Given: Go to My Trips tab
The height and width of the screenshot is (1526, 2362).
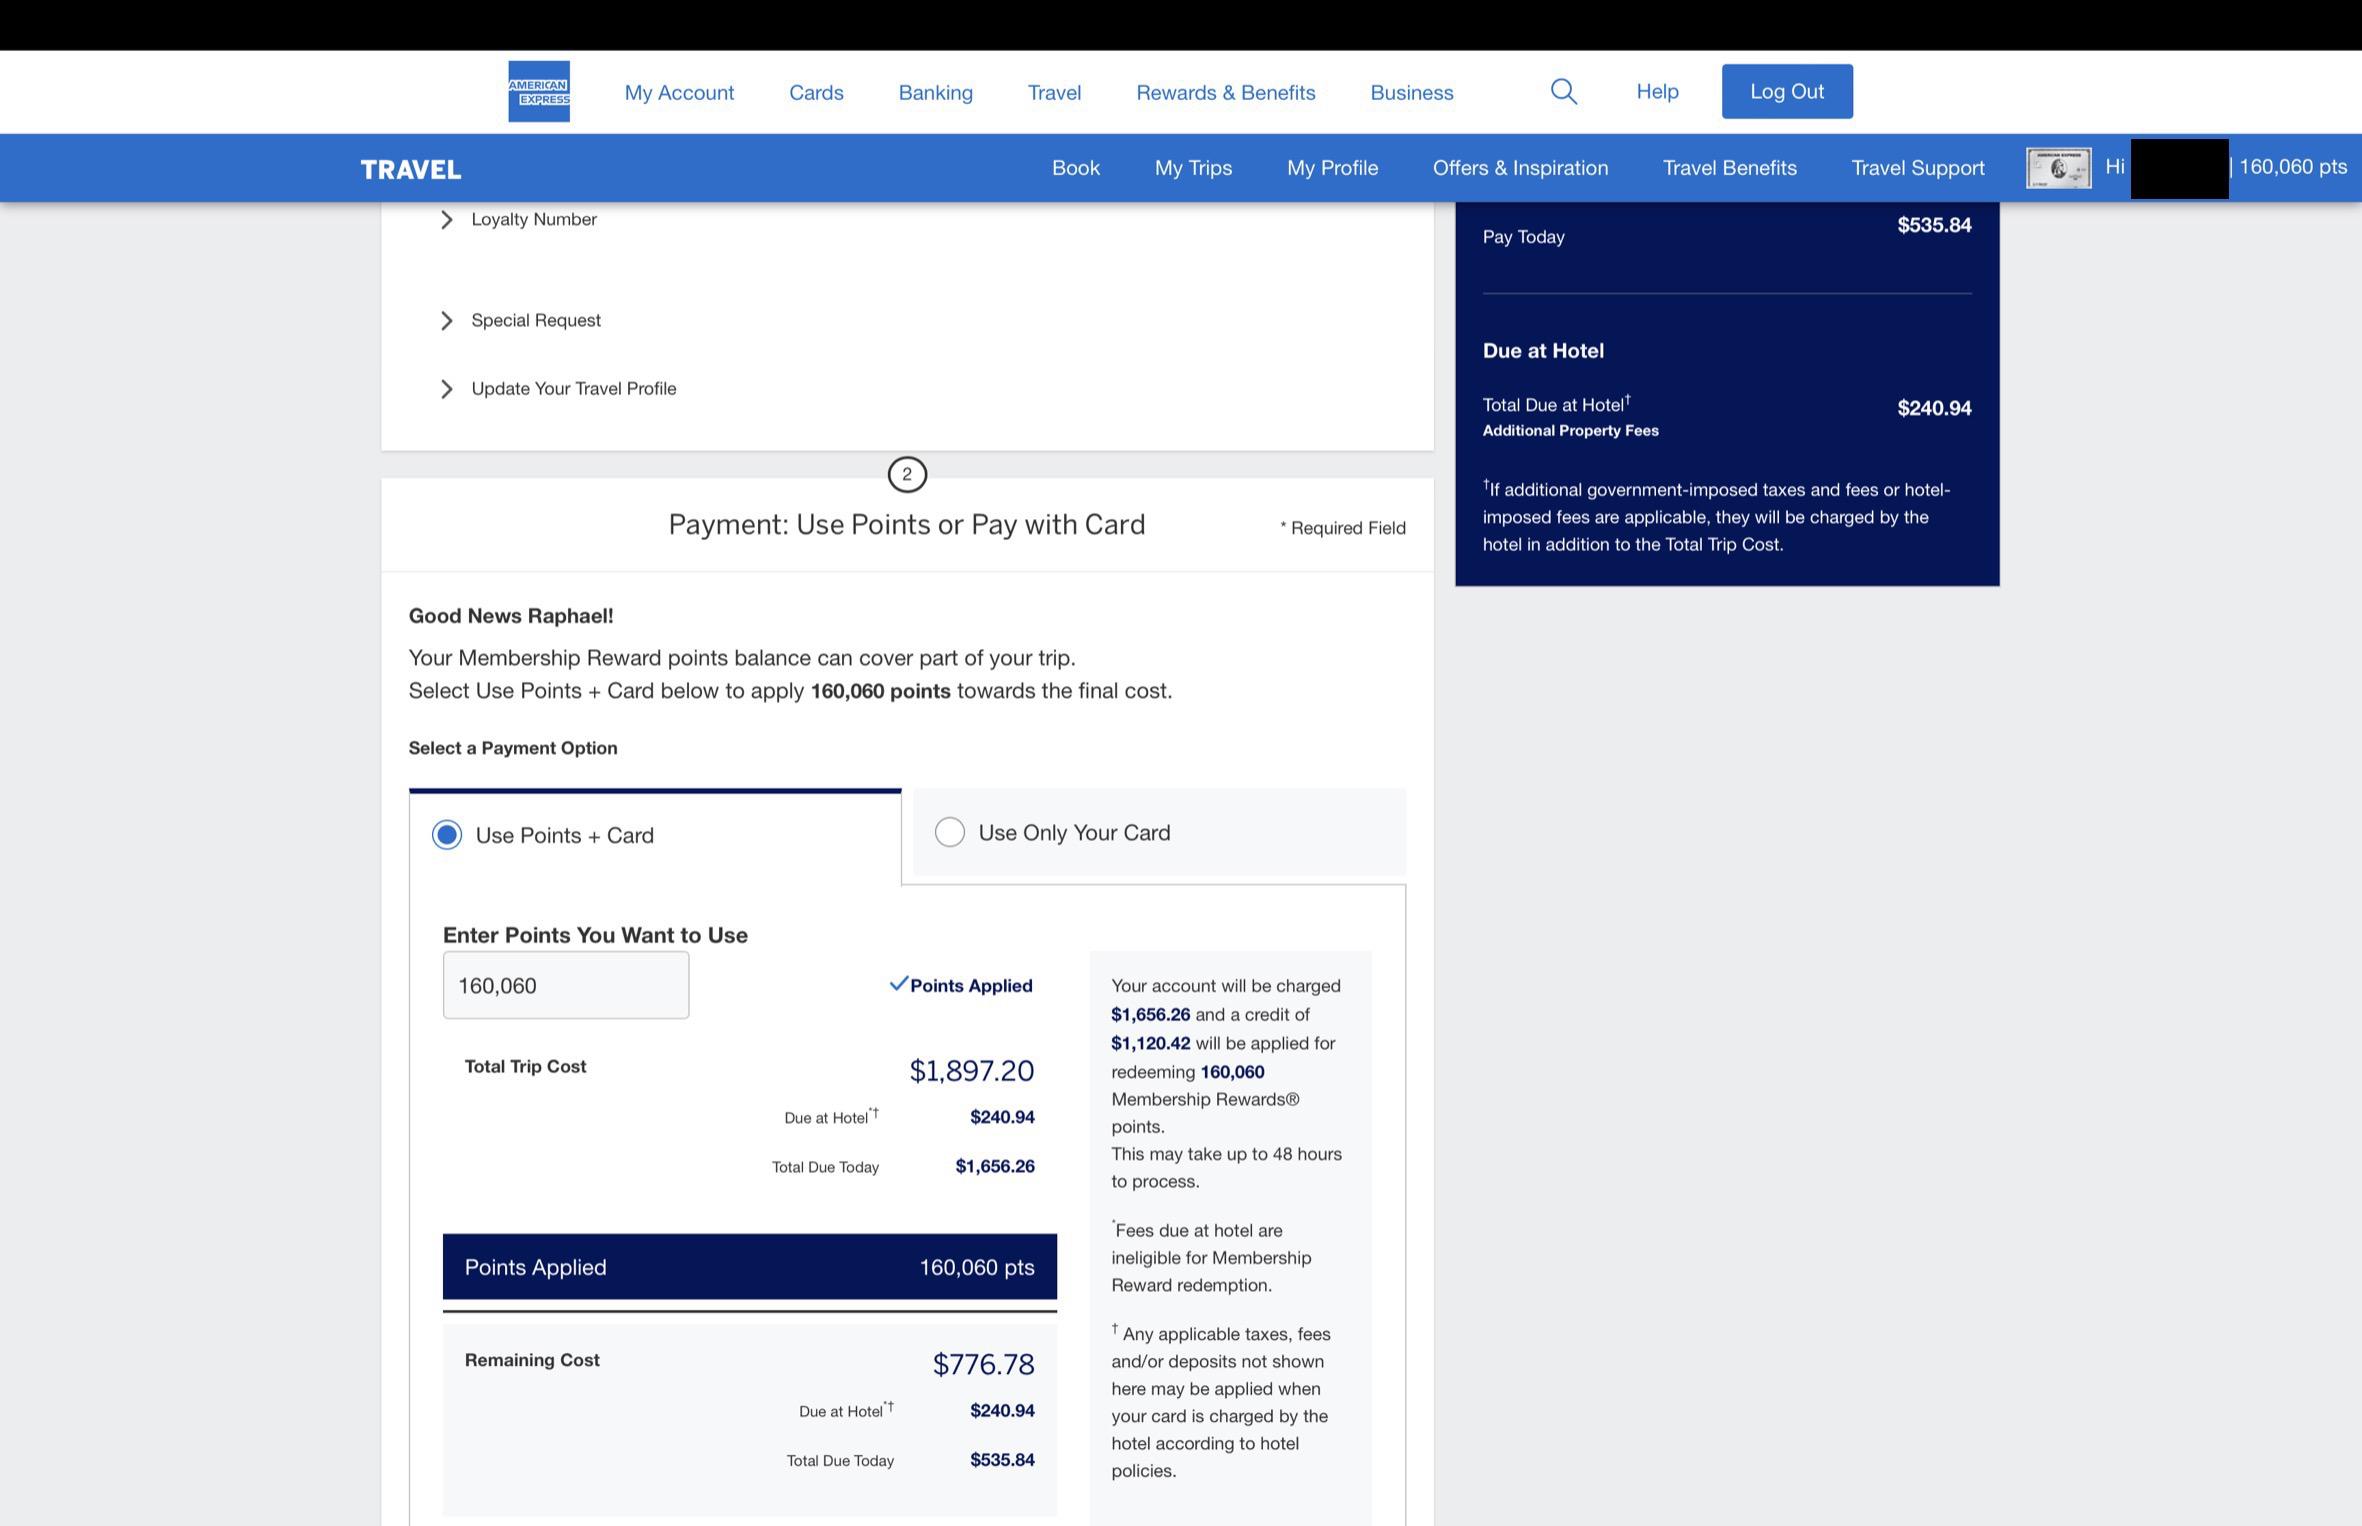Looking at the screenshot, I should (1193, 168).
